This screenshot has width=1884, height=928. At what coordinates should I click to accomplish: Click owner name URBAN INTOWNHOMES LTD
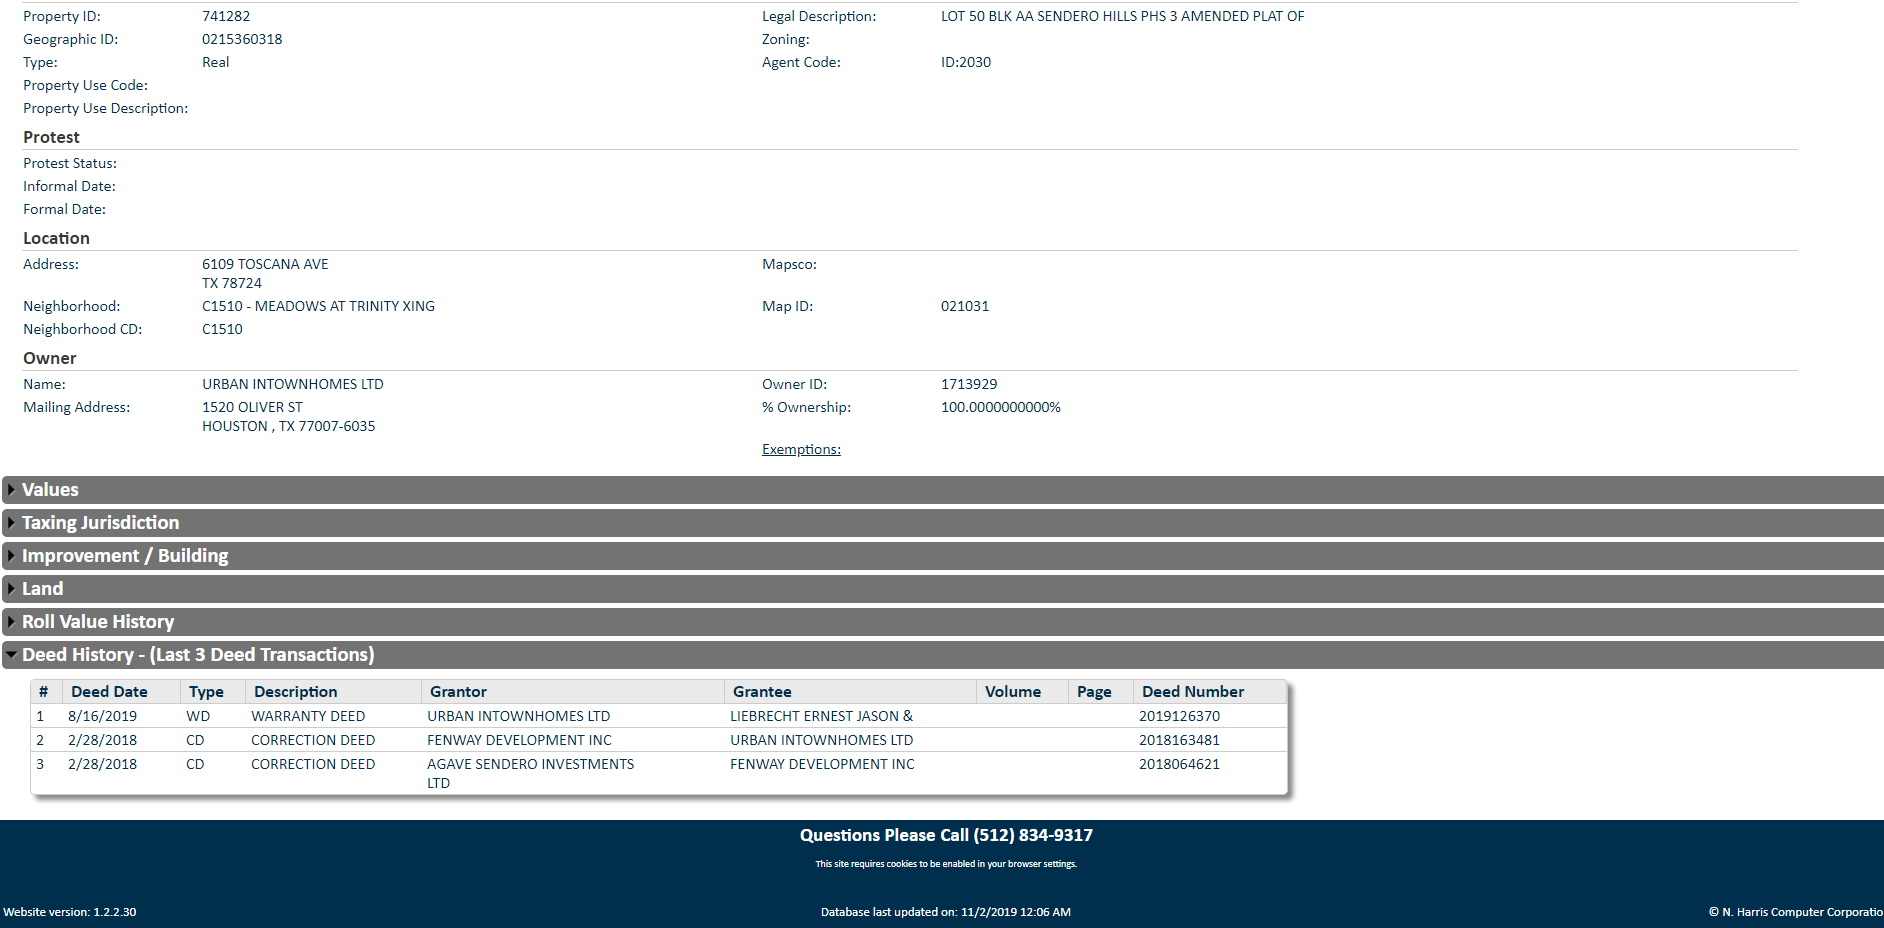tap(293, 384)
